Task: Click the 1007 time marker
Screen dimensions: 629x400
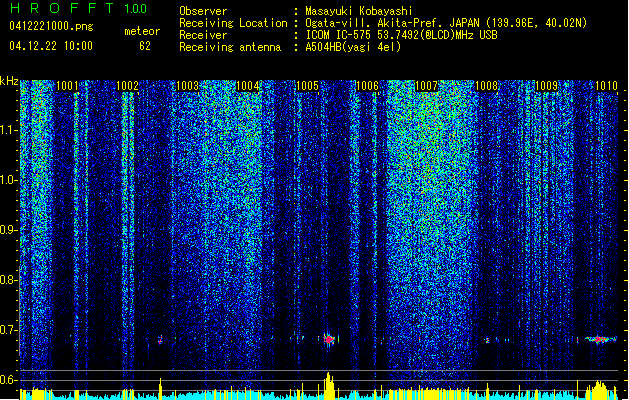Action: pos(426,85)
